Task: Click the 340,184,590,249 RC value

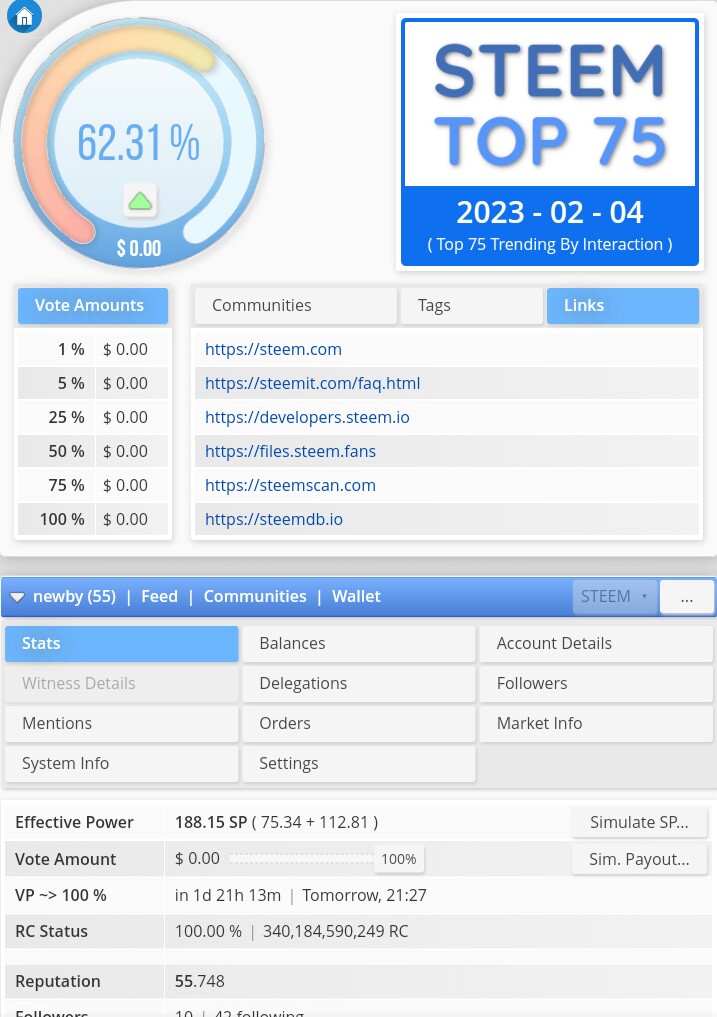Action: tap(335, 931)
